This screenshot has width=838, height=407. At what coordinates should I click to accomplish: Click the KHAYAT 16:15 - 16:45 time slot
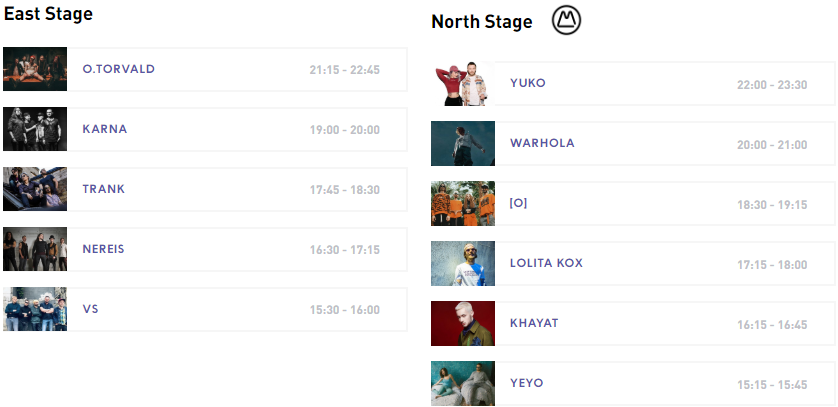[x=771, y=325]
